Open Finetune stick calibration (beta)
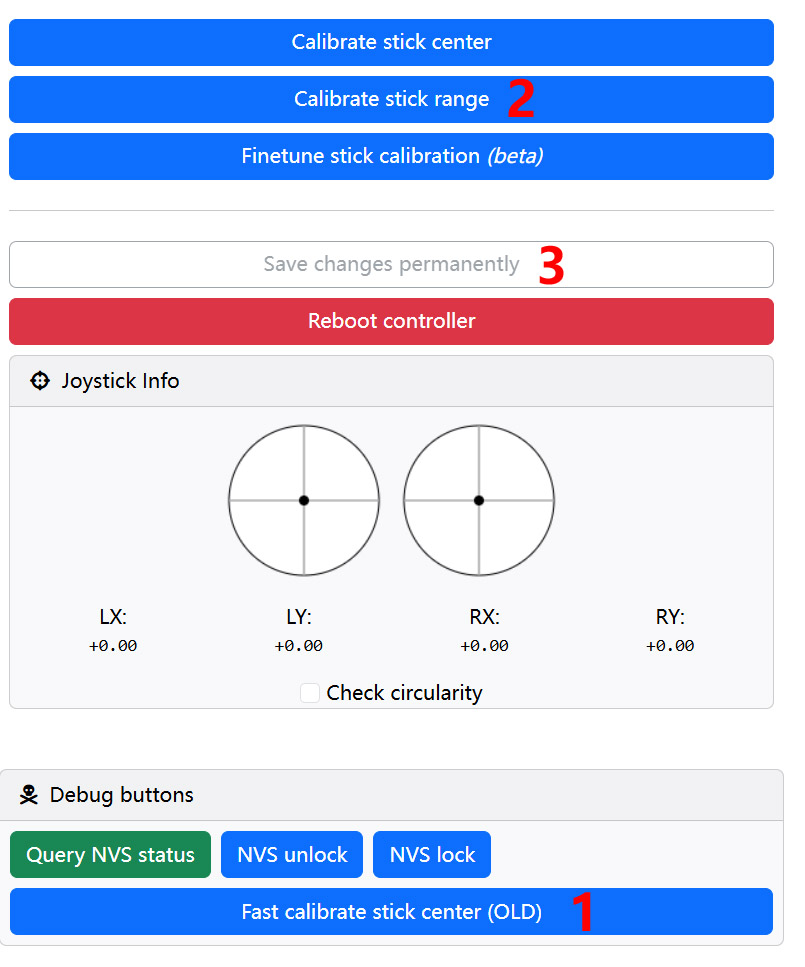 coord(391,156)
